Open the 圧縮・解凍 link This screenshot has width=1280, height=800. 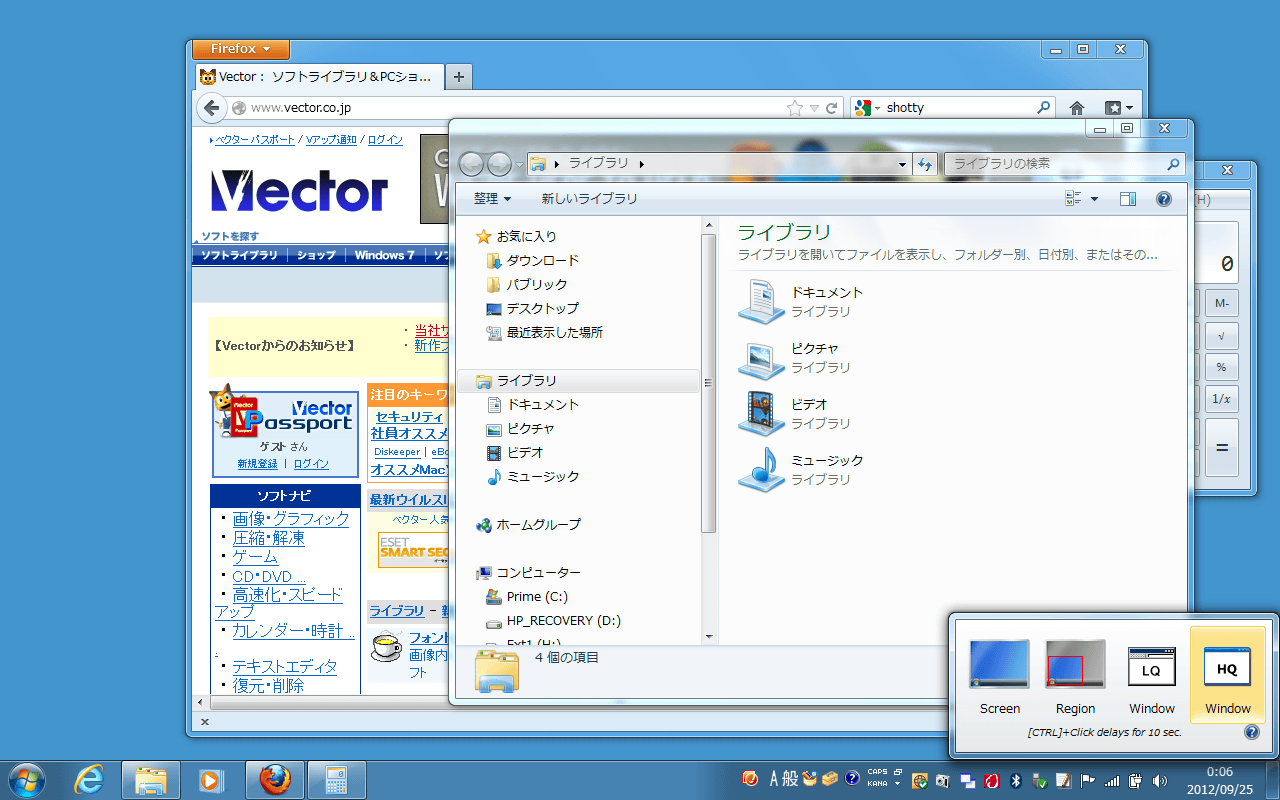(269, 538)
